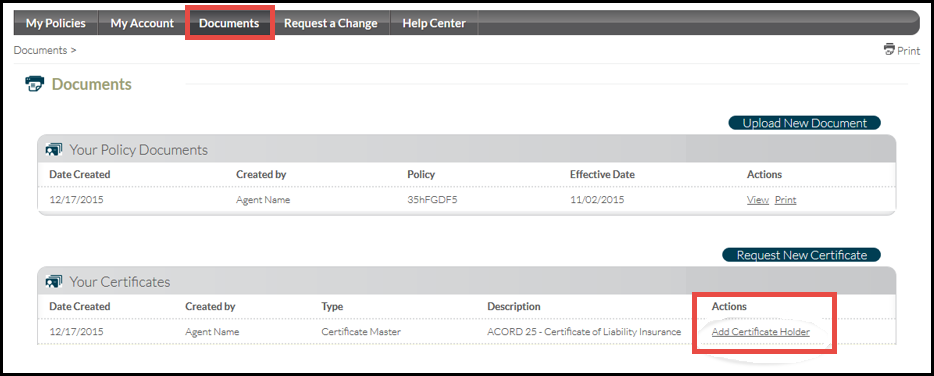The height and width of the screenshot is (376, 934).
Task: Click the Your Certificates panel header
Action: (x=466, y=281)
